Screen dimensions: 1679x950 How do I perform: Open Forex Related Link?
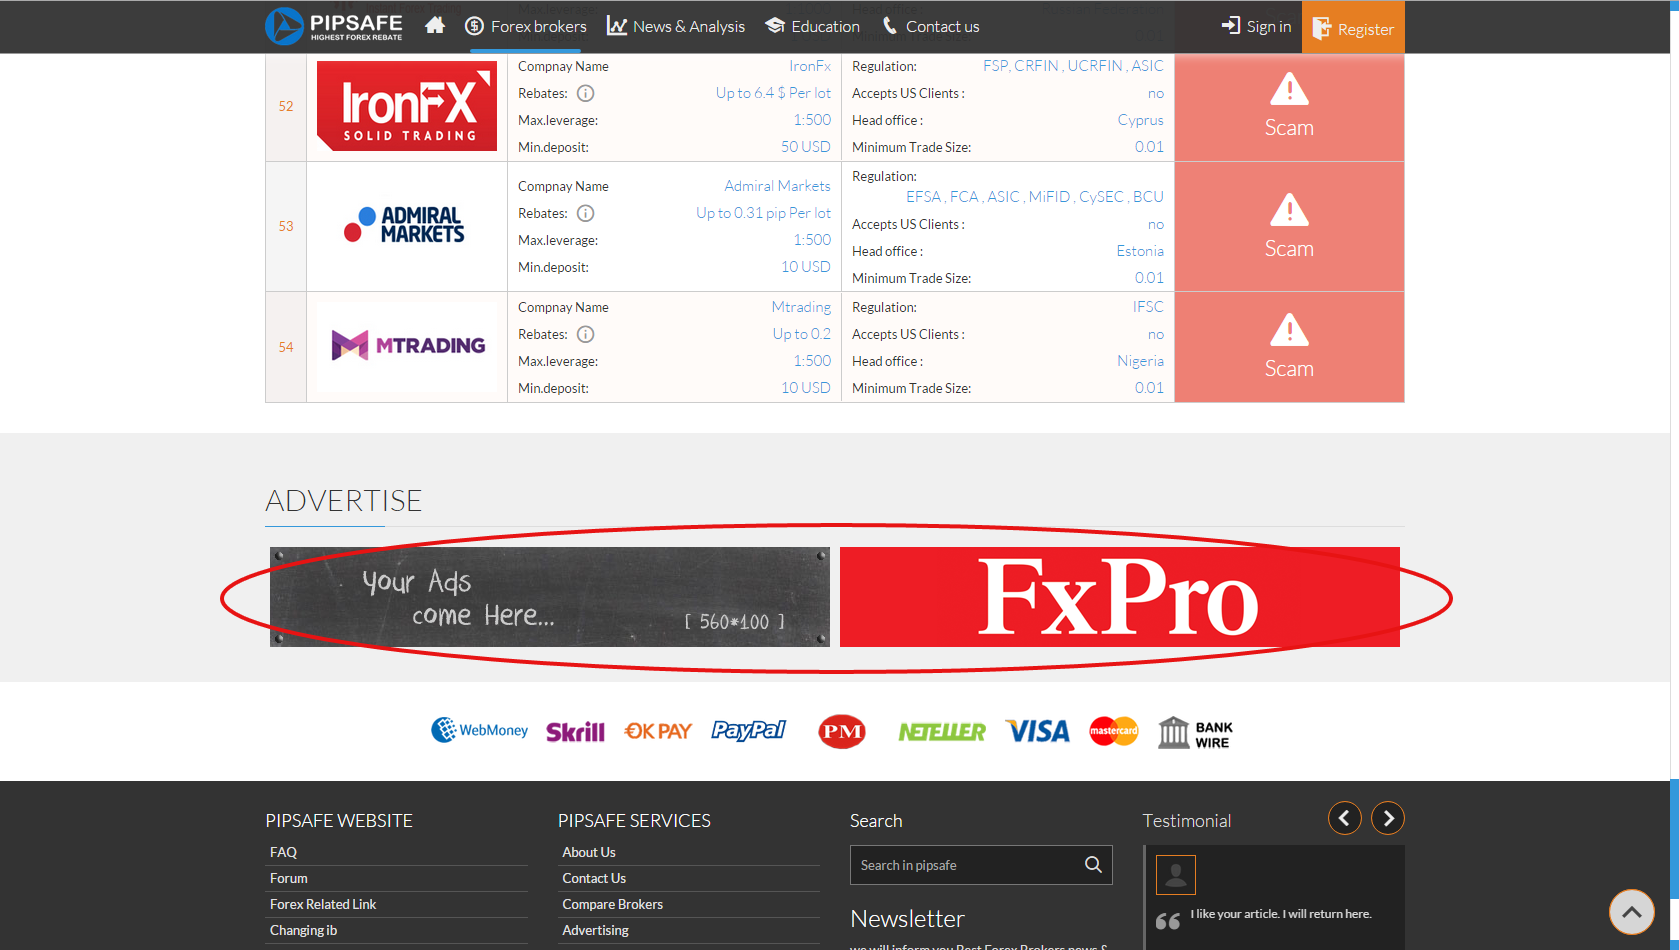coord(323,904)
